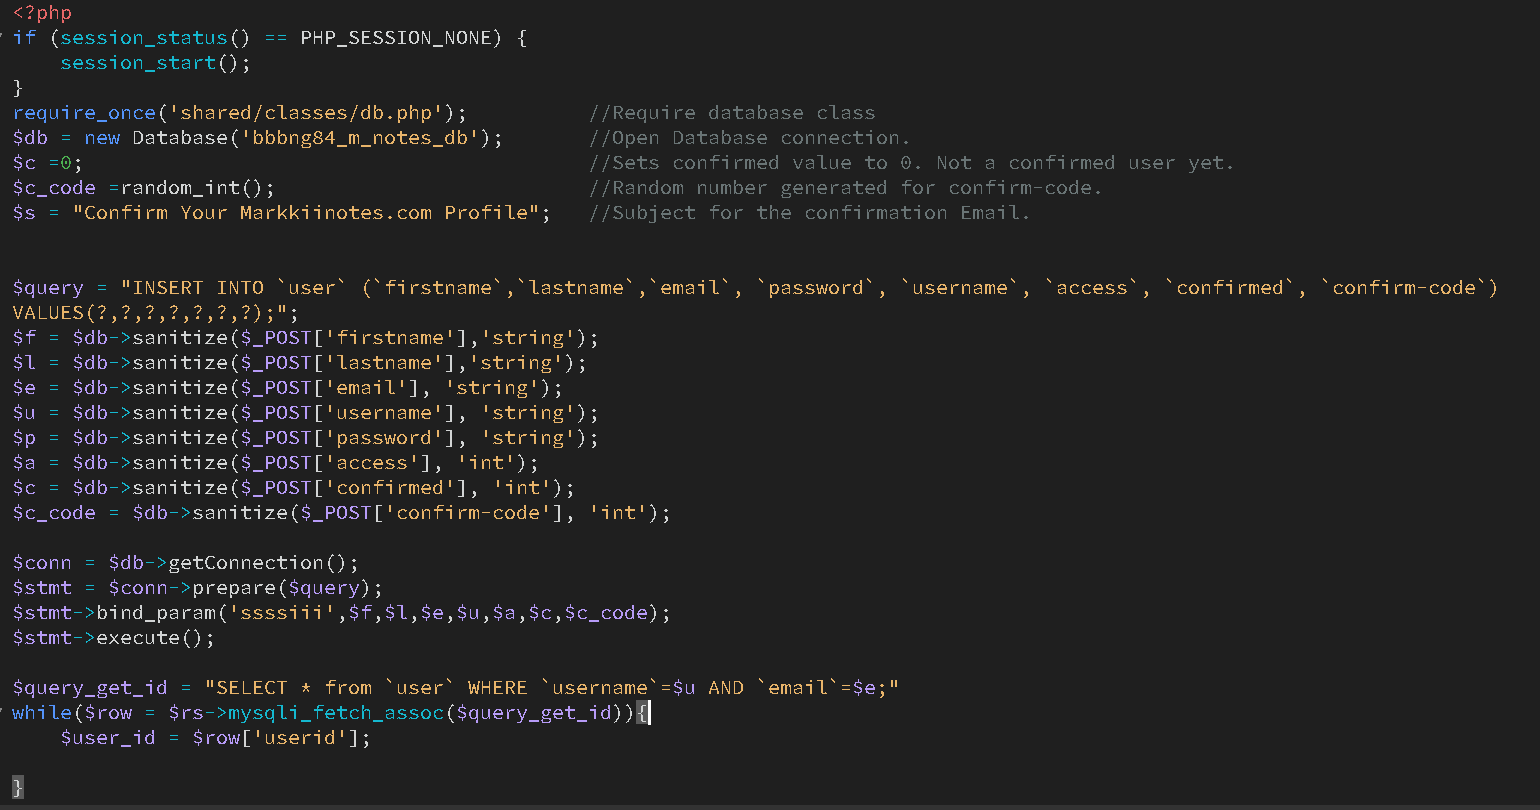Click the //Random number generated comment
The image size is (1540, 810).
[846, 188]
